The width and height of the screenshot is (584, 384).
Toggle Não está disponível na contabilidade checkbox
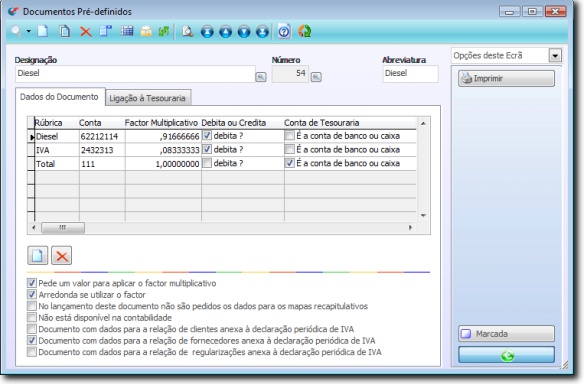(x=32, y=318)
